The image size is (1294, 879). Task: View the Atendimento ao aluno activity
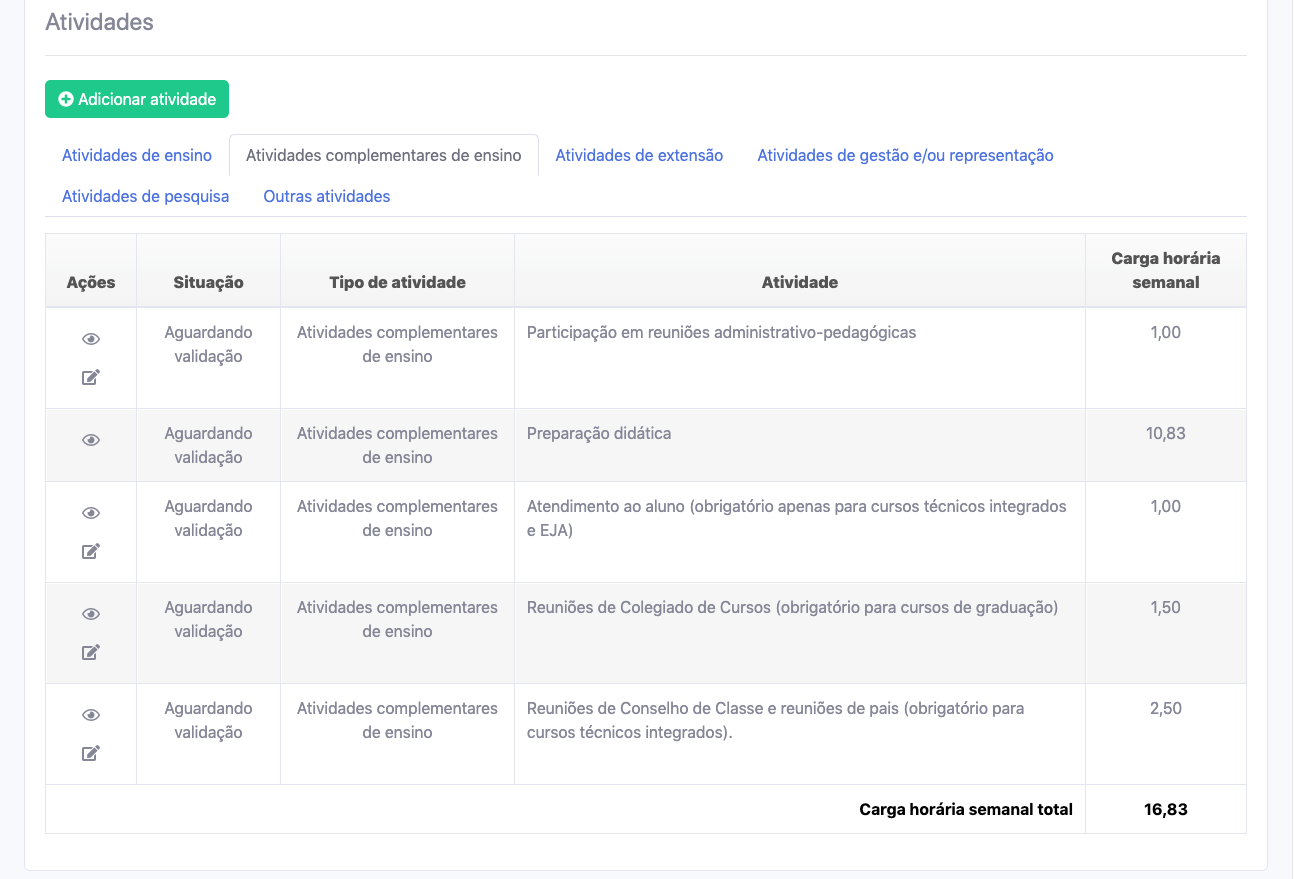click(91, 513)
